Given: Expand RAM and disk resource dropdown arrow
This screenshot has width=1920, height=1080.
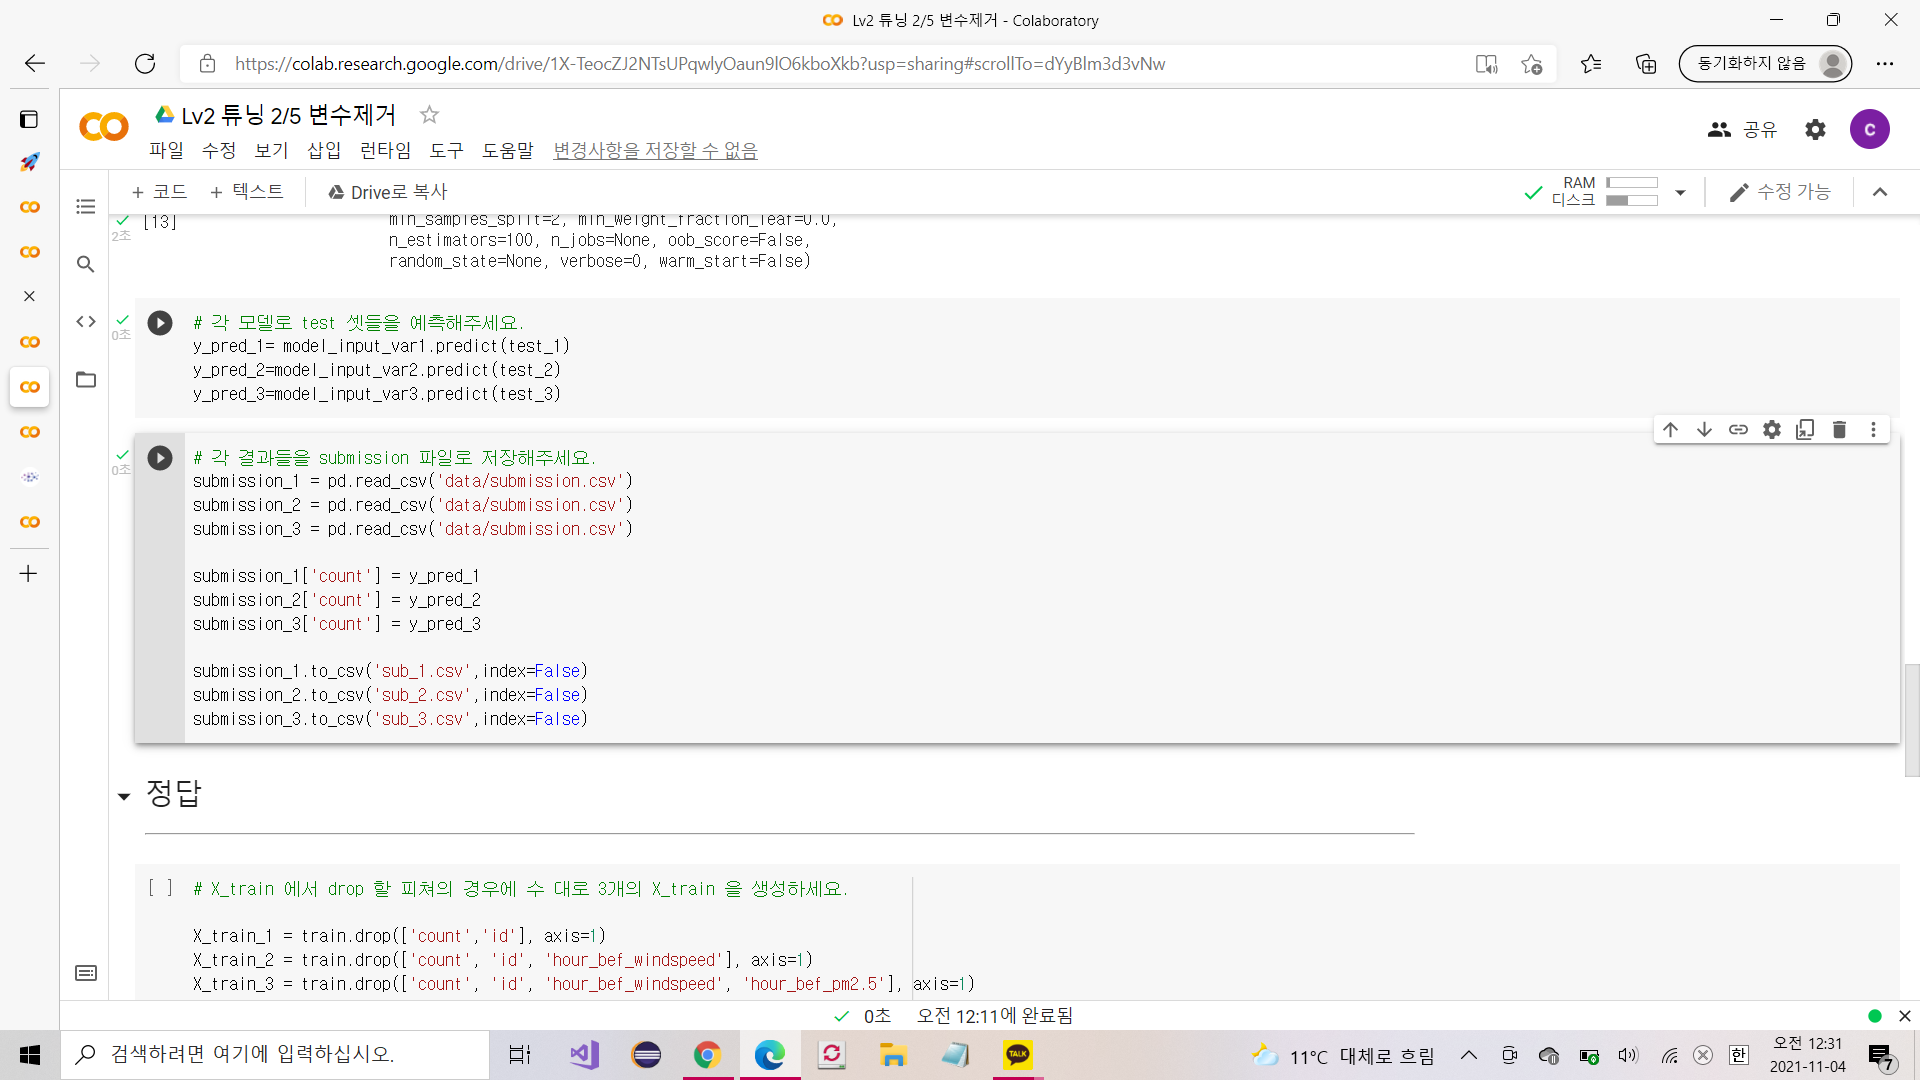Looking at the screenshot, I should pyautogui.click(x=1680, y=192).
